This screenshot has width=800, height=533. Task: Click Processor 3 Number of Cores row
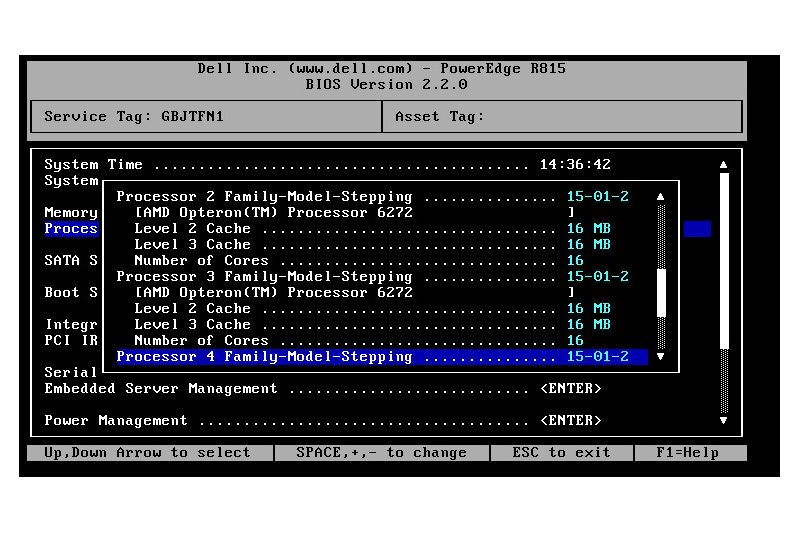pyautogui.click(x=359, y=340)
